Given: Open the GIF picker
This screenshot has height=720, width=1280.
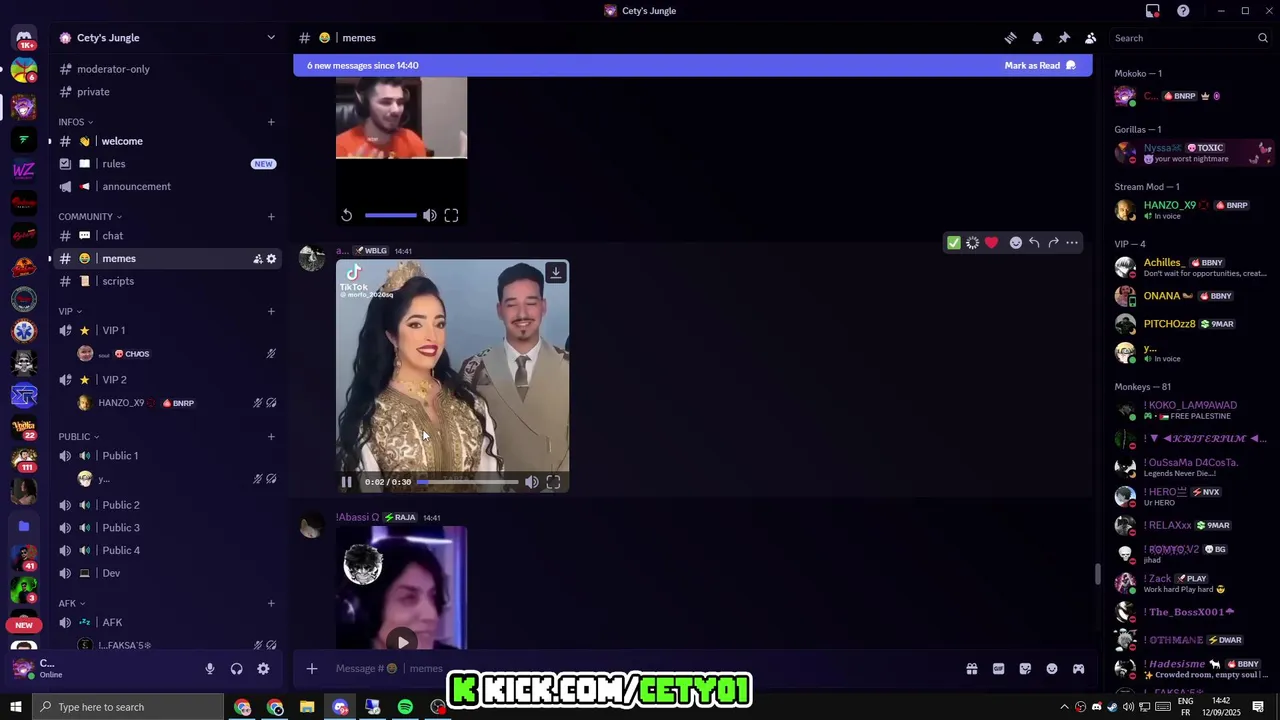Looking at the screenshot, I should (x=998, y=669).
